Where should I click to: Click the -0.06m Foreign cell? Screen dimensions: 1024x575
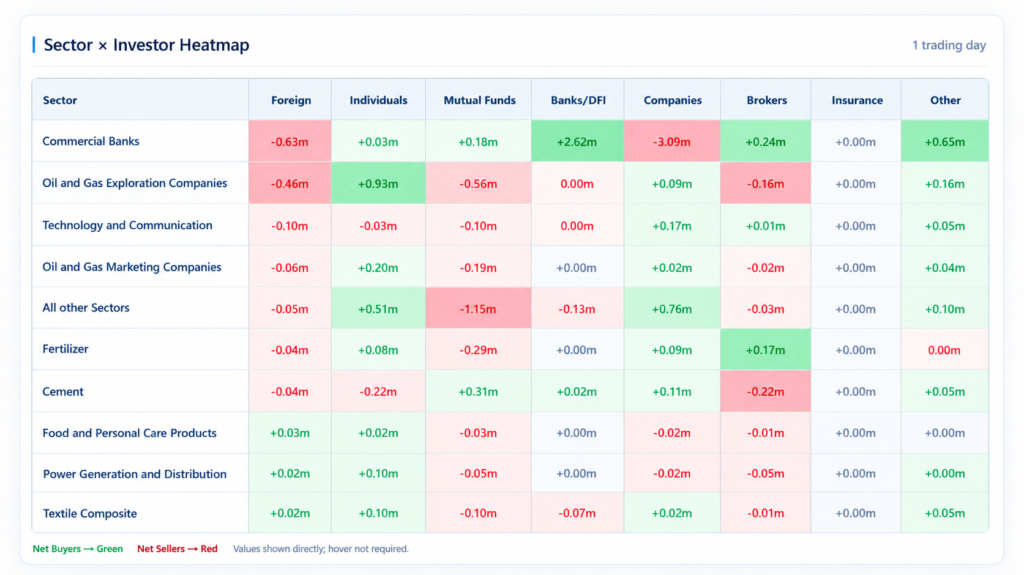[x=290, y=267]
